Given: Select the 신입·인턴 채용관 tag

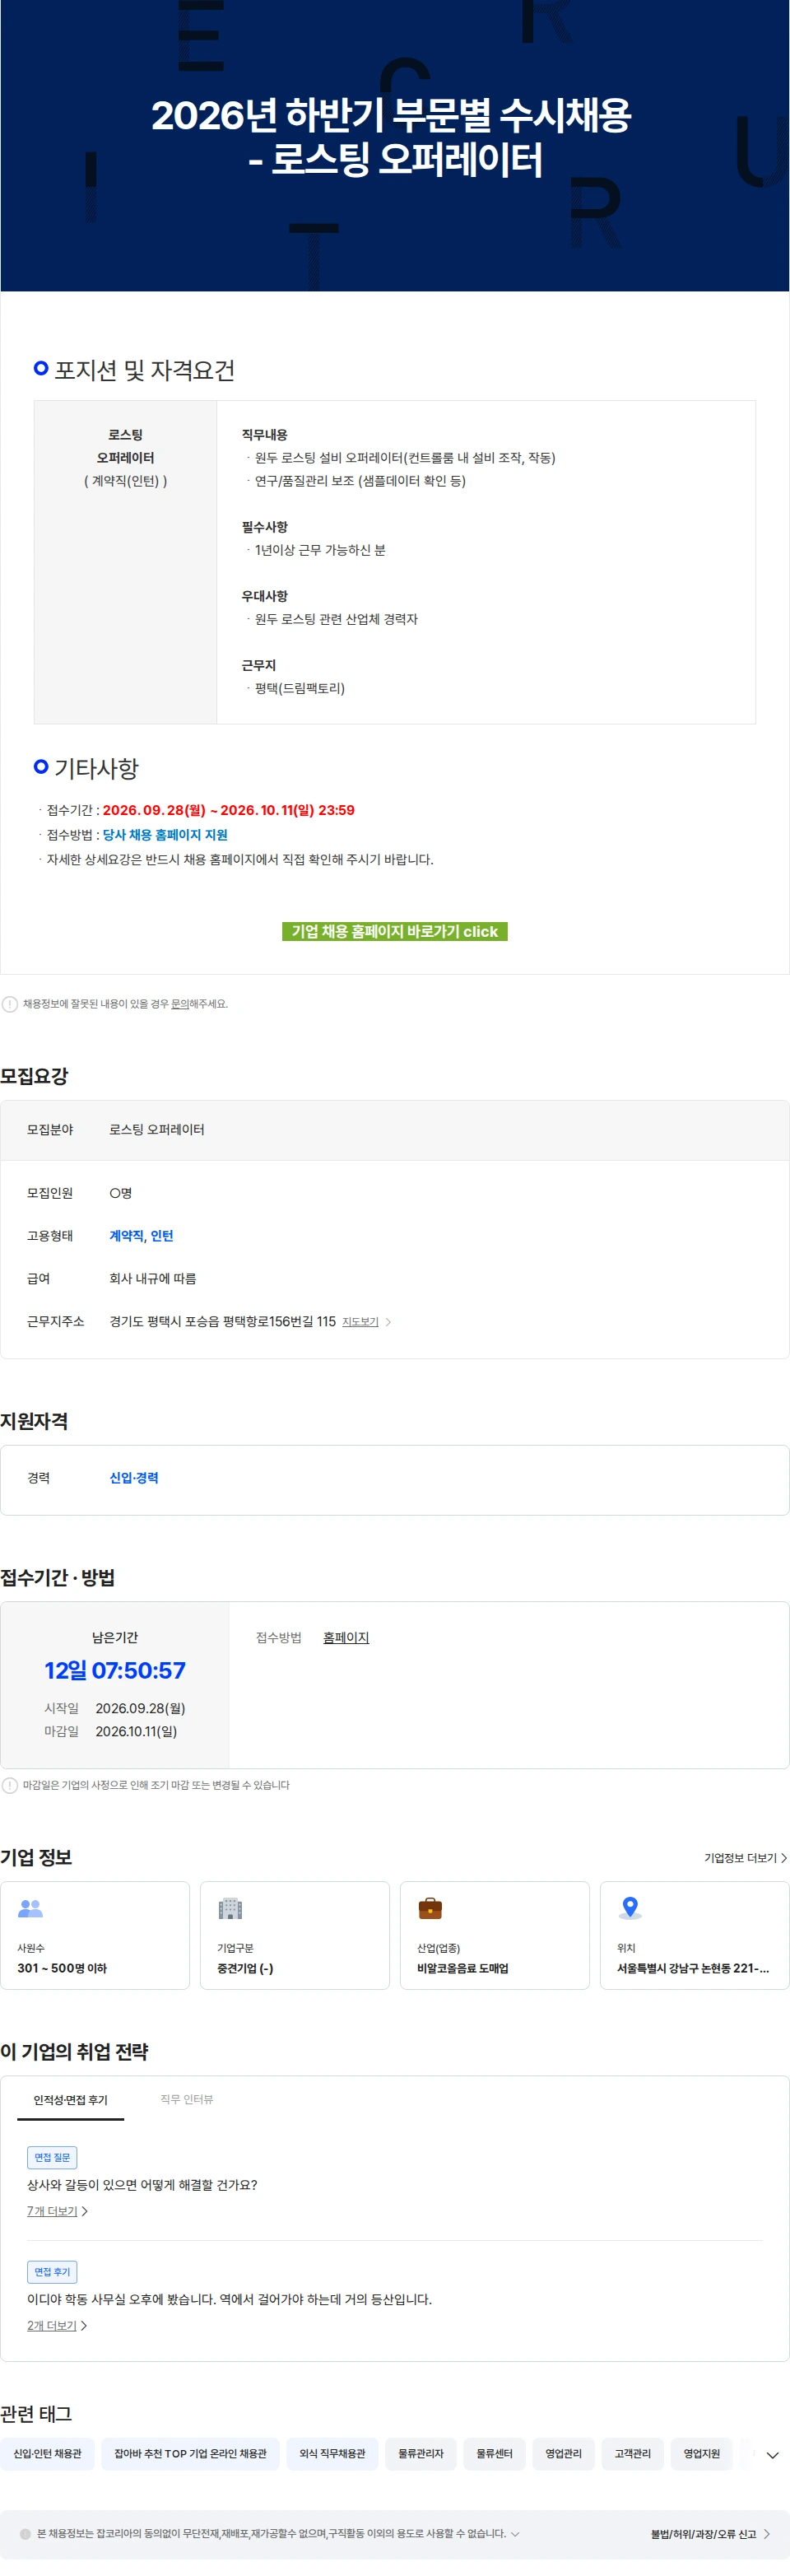Looking at the screenshot, I should [47, 2454].
